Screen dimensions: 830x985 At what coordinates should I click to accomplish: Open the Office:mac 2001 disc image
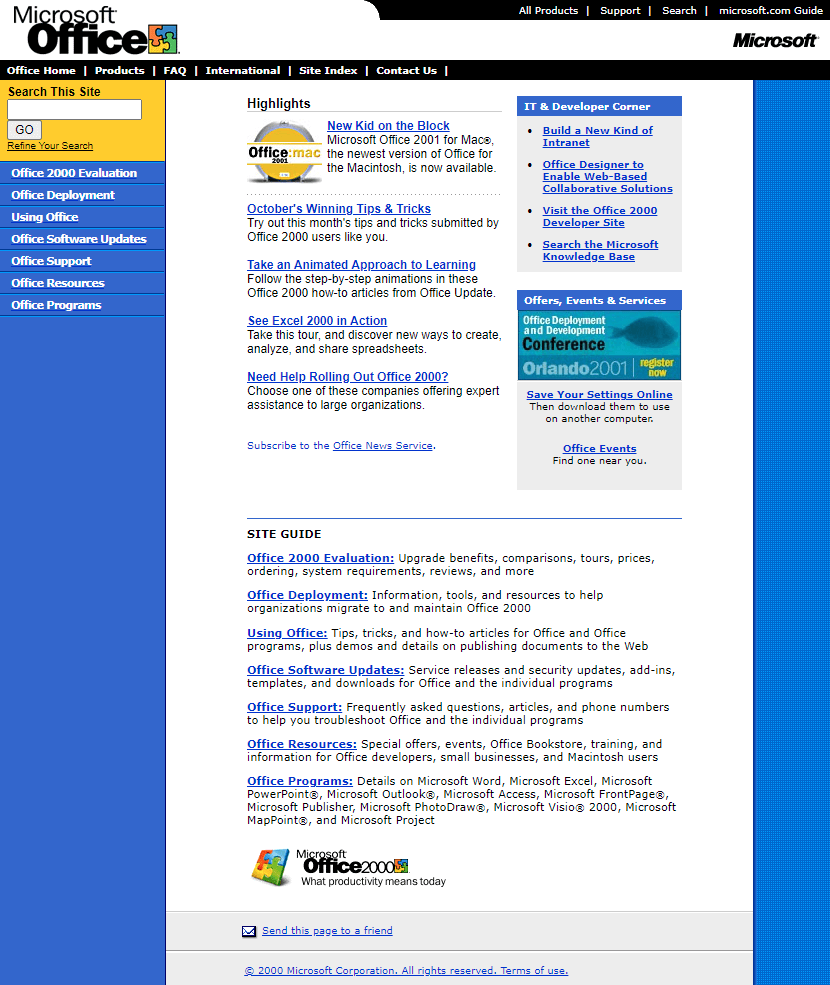pyautogui.click(x=284, y=153)
